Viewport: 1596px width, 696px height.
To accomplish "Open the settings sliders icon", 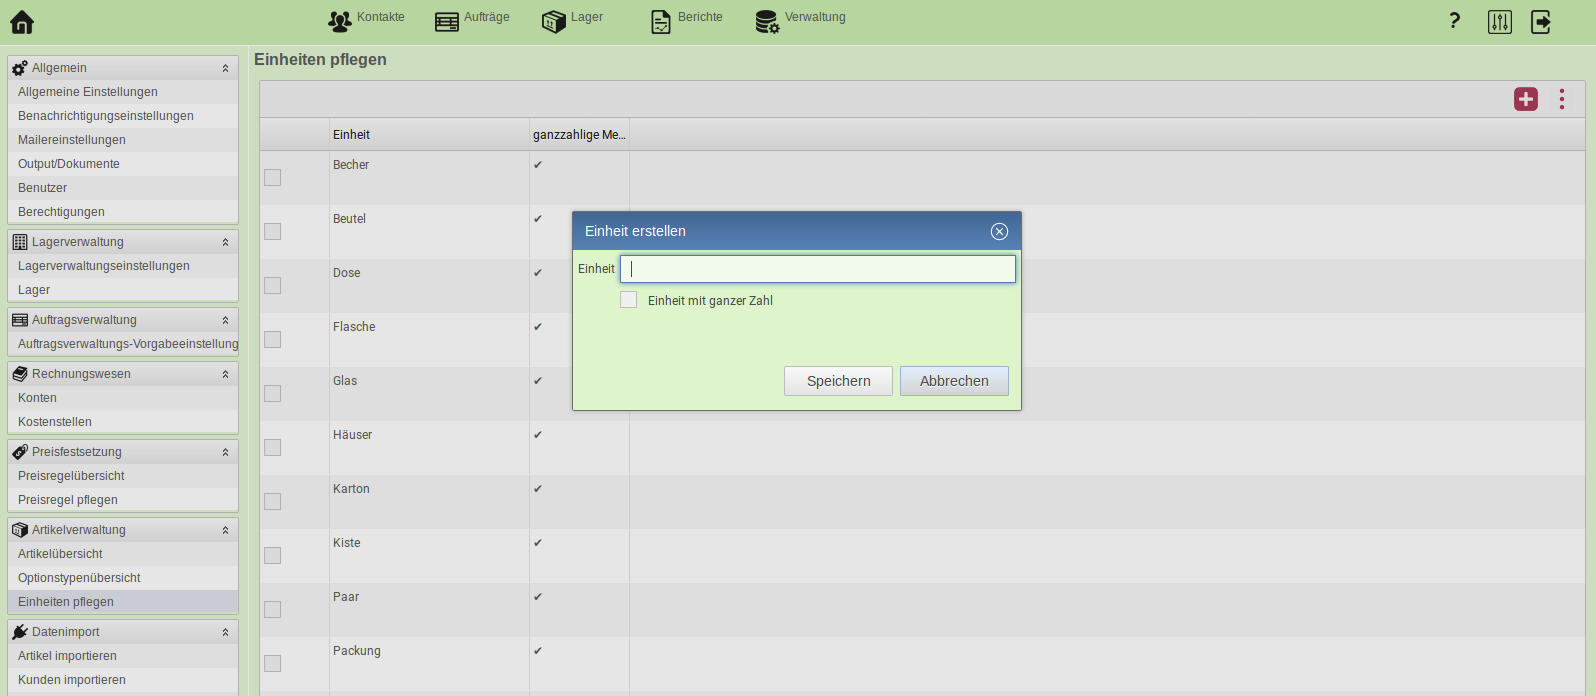I will 1499,22.
